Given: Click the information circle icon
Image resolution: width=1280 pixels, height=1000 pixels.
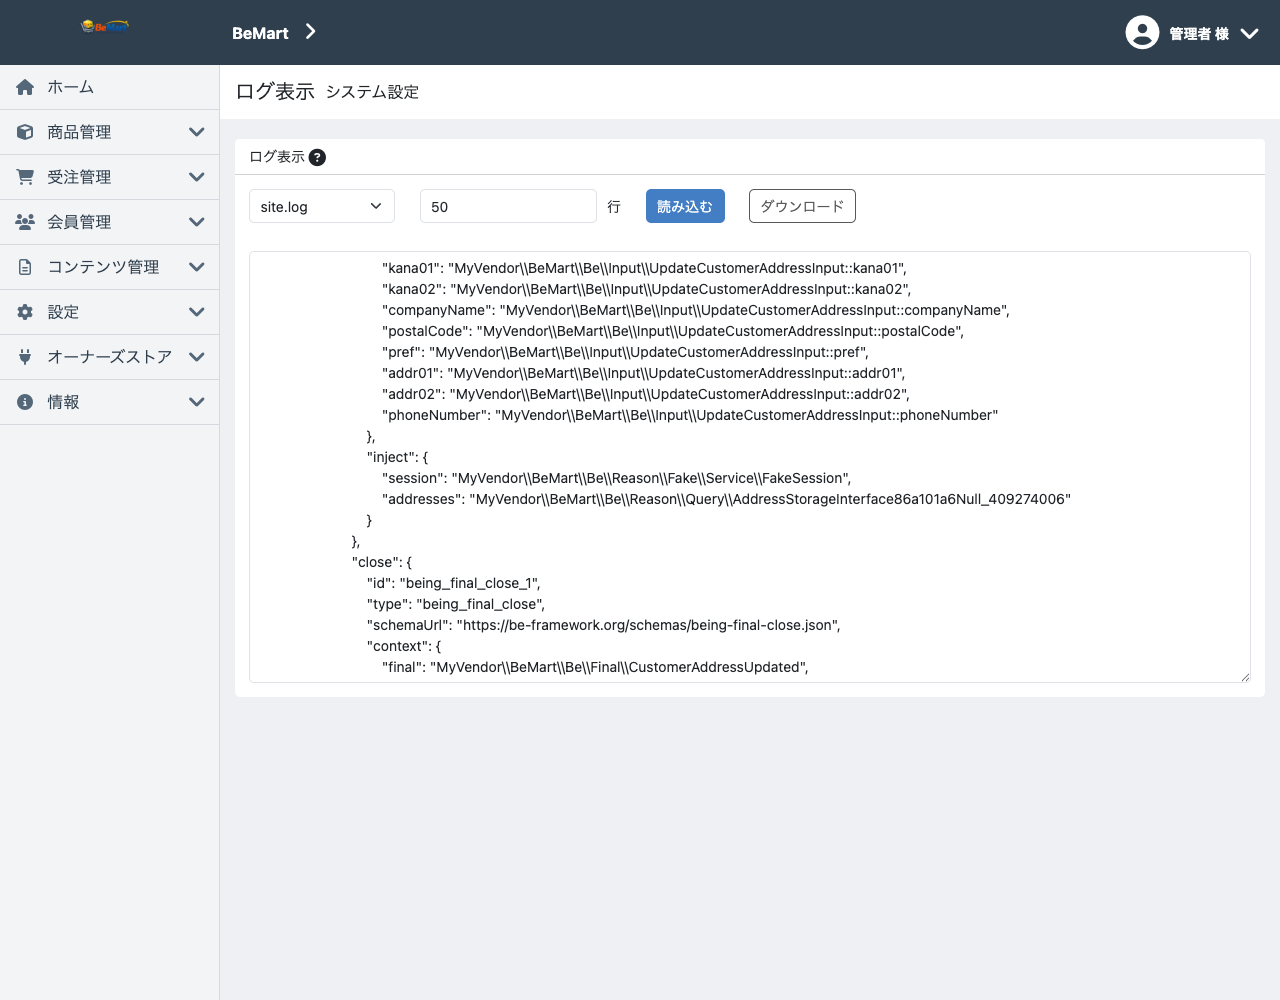Looking at the screenshot, I should coord(25,402).
